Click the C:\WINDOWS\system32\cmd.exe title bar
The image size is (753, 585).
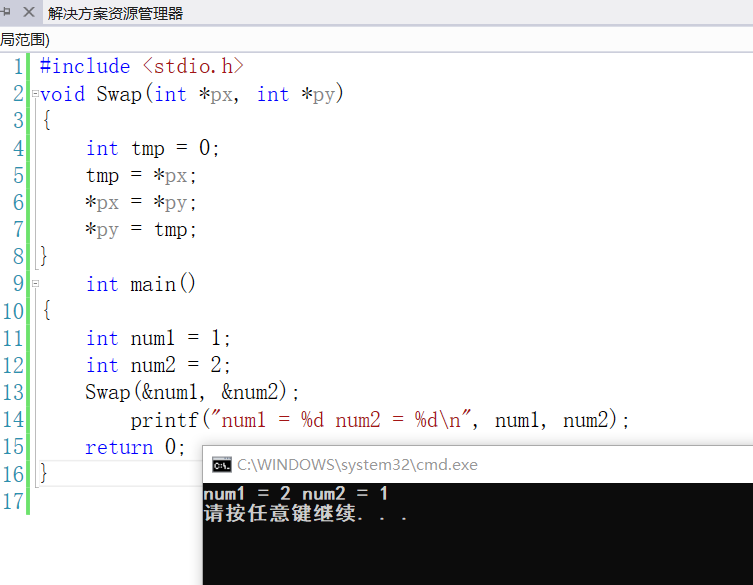(478, 464)
